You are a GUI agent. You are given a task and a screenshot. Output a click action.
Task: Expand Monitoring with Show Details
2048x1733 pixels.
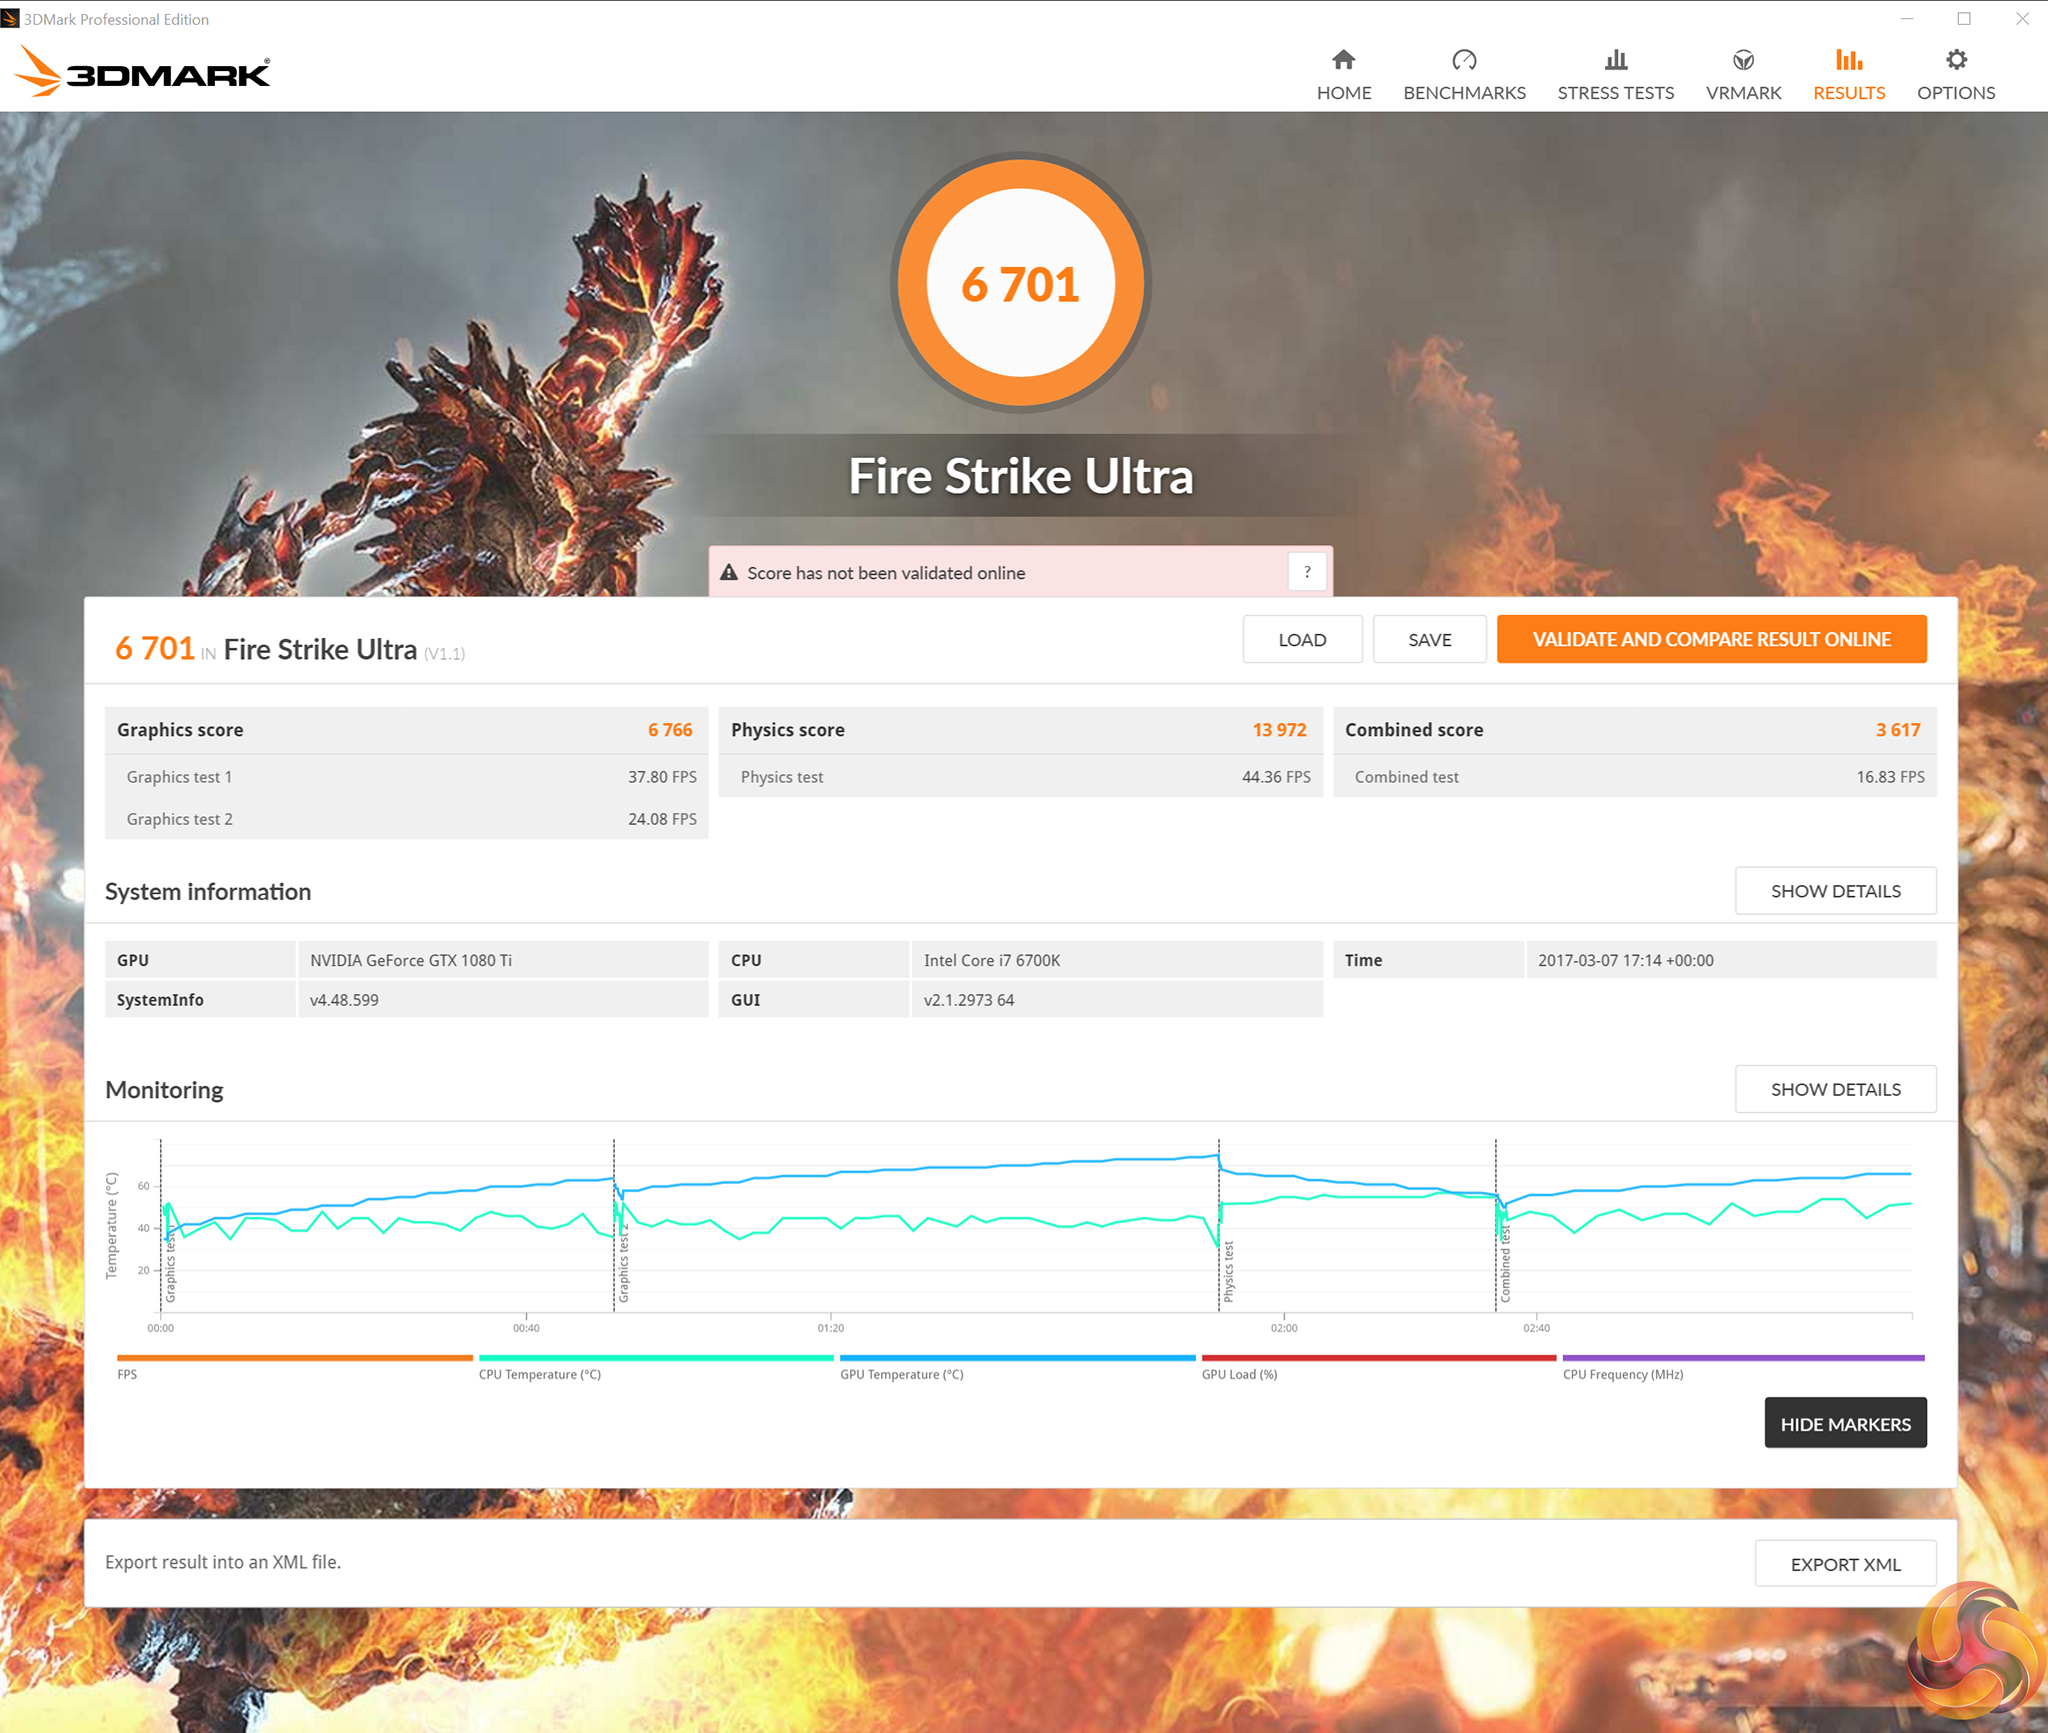[1835, 1089]
